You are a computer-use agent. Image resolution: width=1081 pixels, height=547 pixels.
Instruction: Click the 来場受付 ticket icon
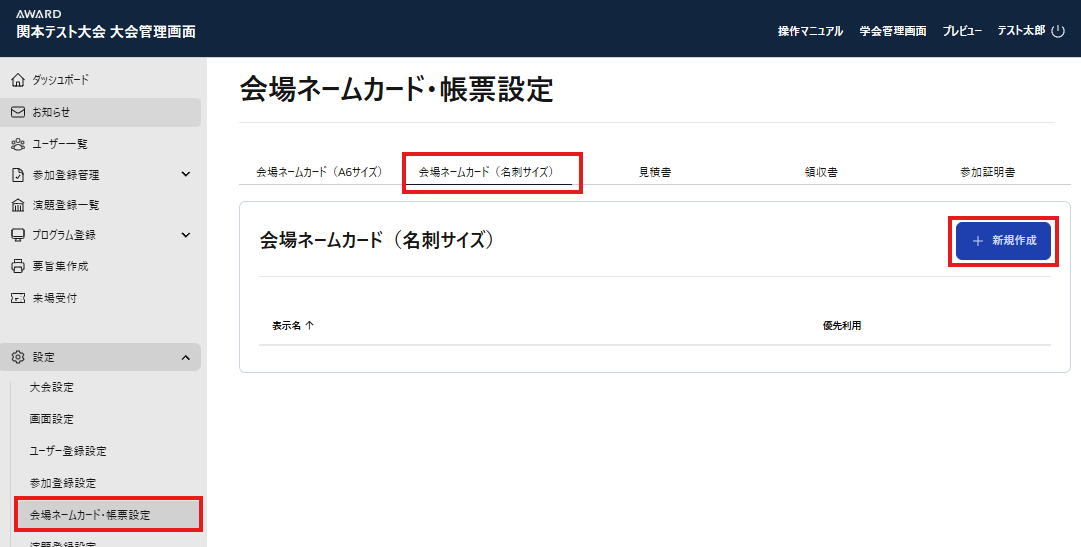[x=17, y=298]
